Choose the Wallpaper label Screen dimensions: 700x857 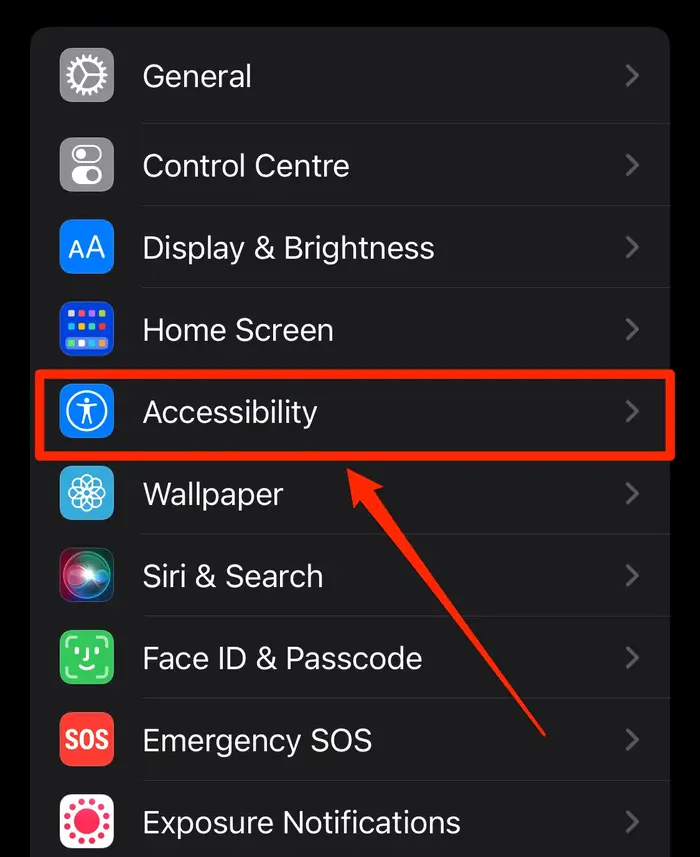pyautogui.click(x=213, y=495)
